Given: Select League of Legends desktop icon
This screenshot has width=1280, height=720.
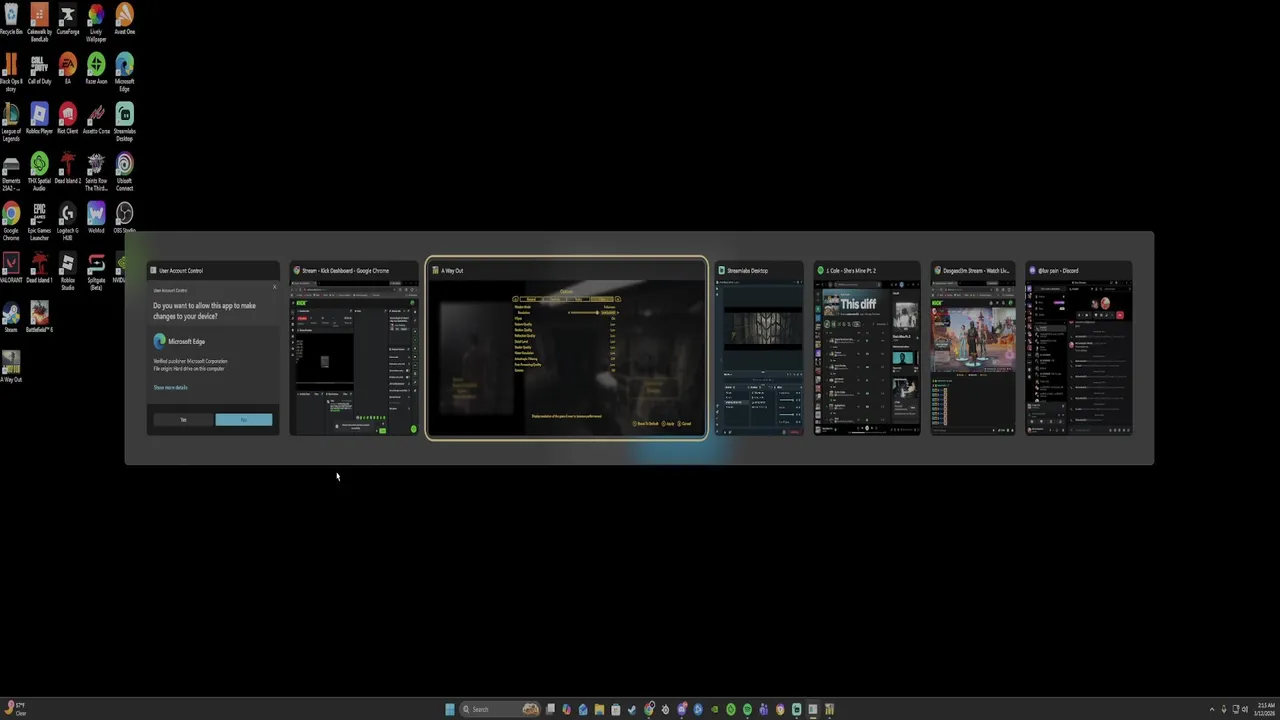Looking at the screenshot, I should (x=11, y=122).
